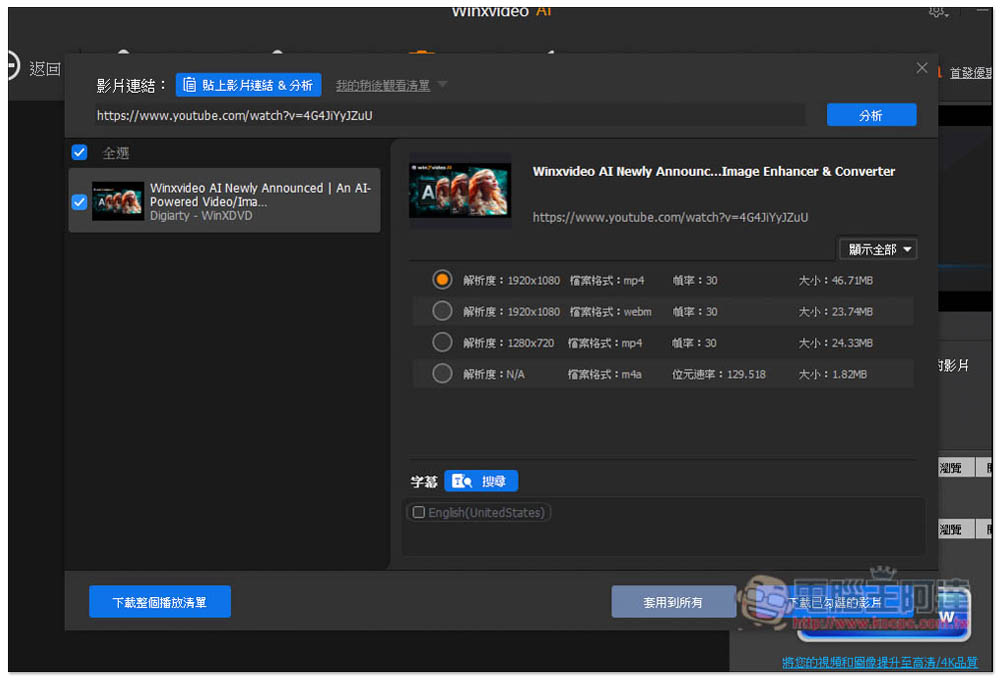The image size is (1000, 680).
Task: Click thumbnail of video in left list
Action: (117, 202)
